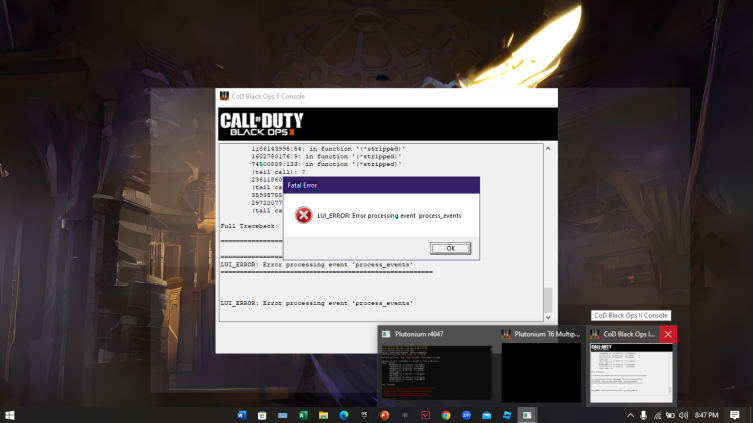The height and width of the screenshot is (423, 753).
Task: Click the microphone tray icon
Action: 644,415
